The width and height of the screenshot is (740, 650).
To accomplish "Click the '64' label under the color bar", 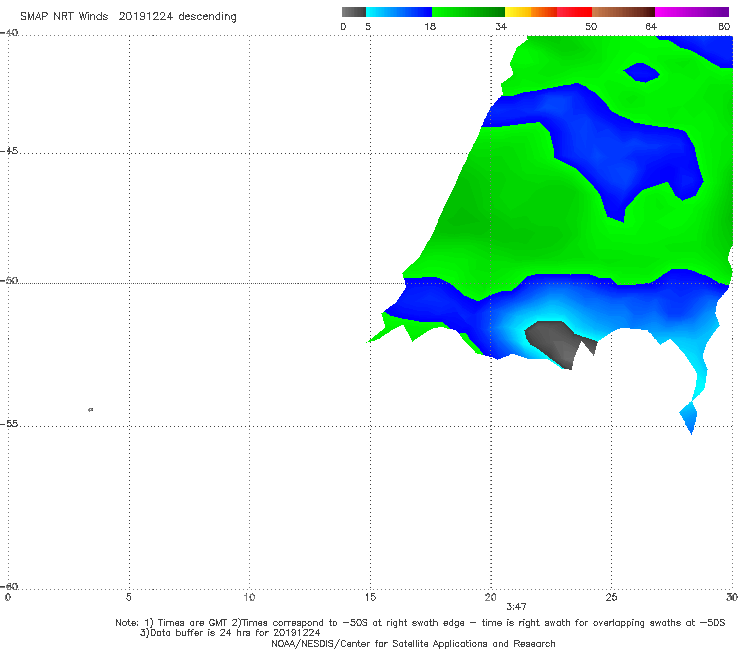I will pyautogui.click(x=651, y=27).
